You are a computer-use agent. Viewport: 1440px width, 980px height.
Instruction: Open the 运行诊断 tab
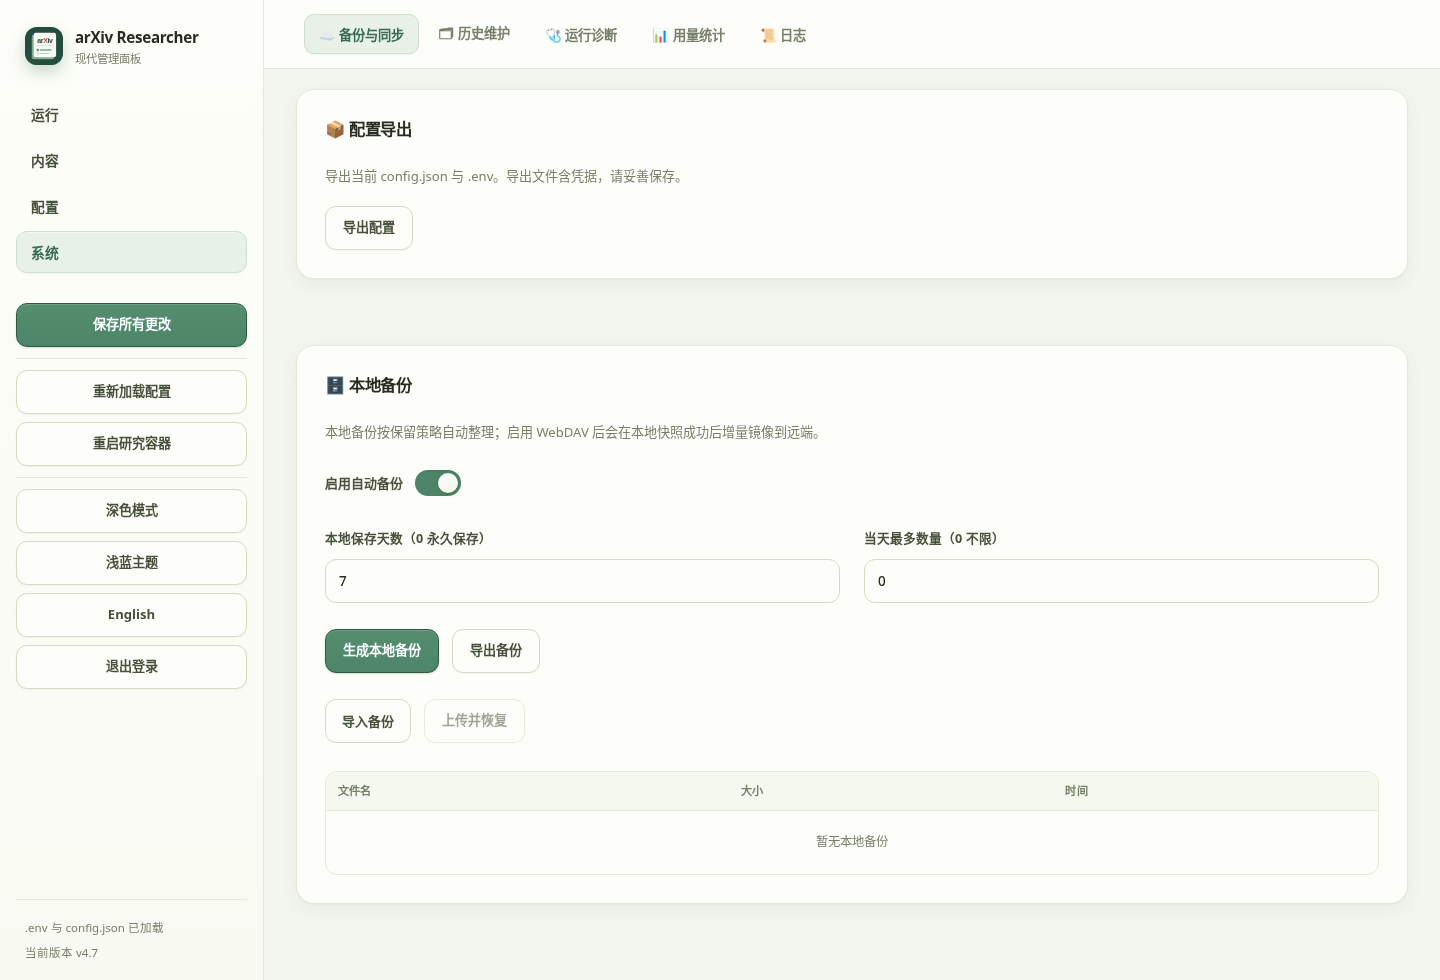click(581, 35)
